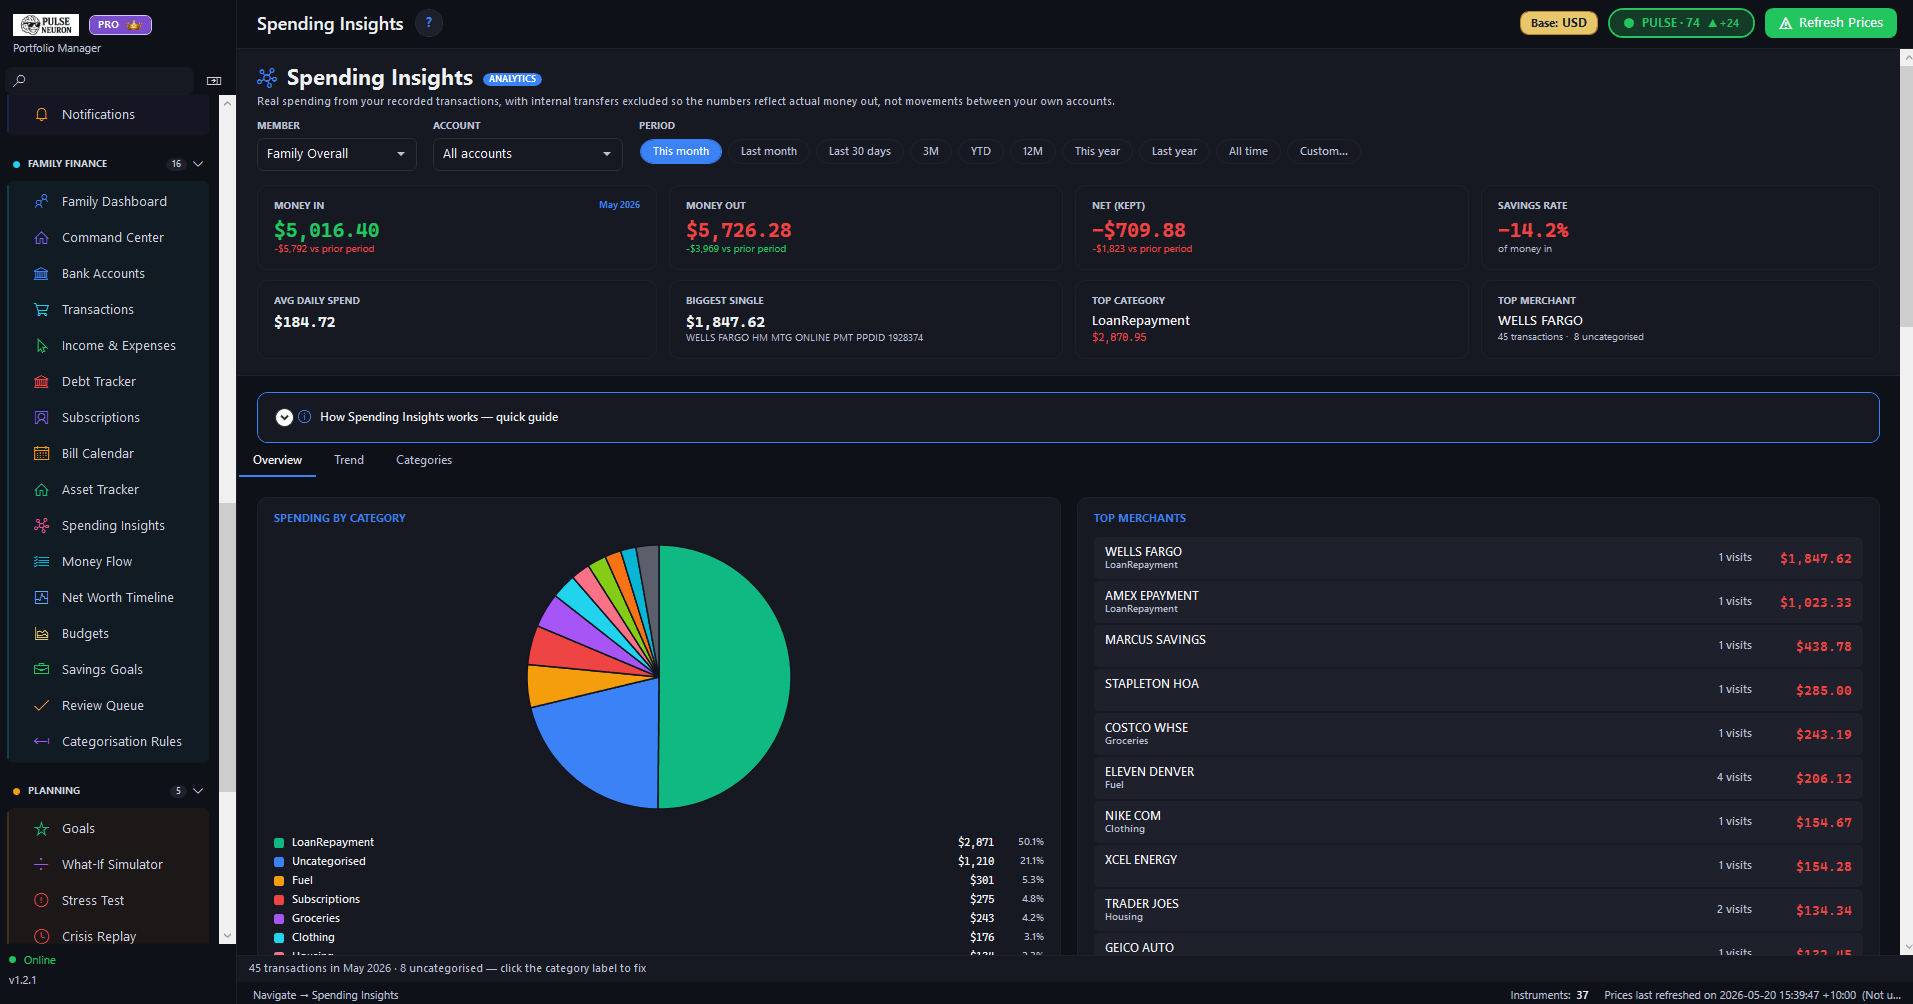Image resolution: width=1913 pixels, height=1004 pixels.
Task: Collapse the Family Finance section
Action: (198, 163)
